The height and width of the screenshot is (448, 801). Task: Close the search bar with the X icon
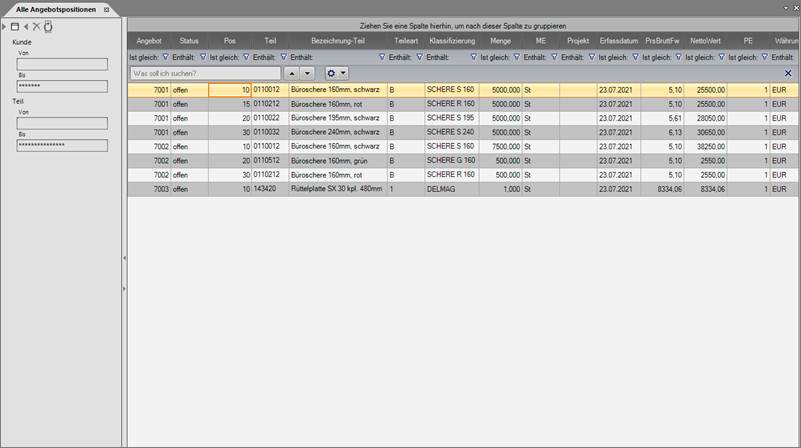point(788,73)
